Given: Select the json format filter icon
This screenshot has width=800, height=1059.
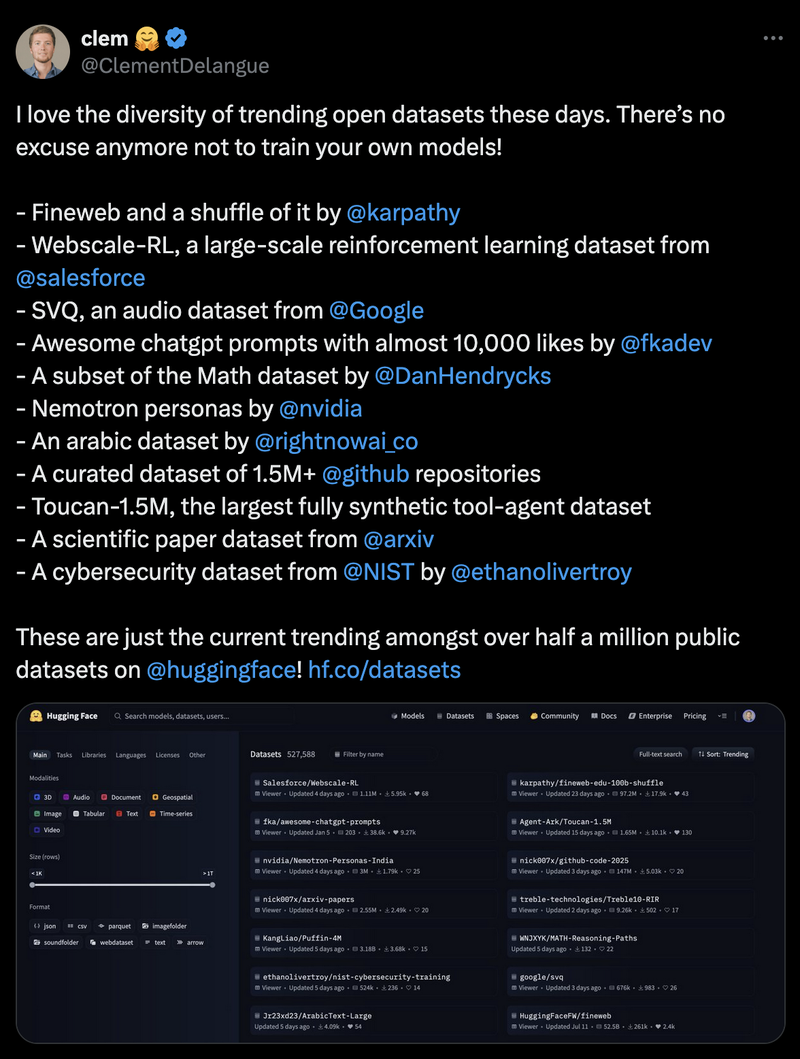Looking at the screenshot, I should 36,926.
